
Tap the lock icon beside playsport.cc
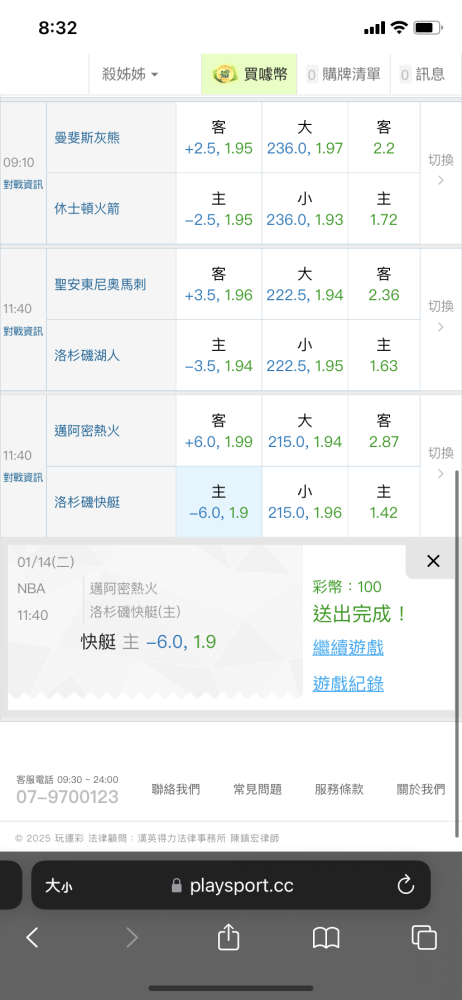(x=177, y=886)
